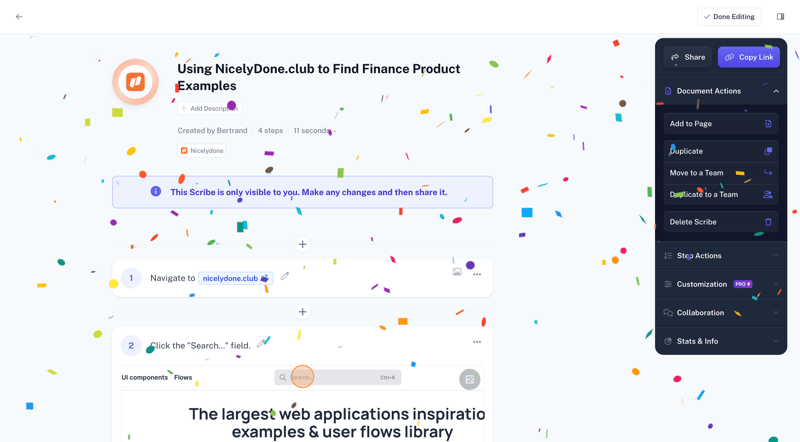
Task: Collapse the Document Actions section
Action: [x=775, y=91]
